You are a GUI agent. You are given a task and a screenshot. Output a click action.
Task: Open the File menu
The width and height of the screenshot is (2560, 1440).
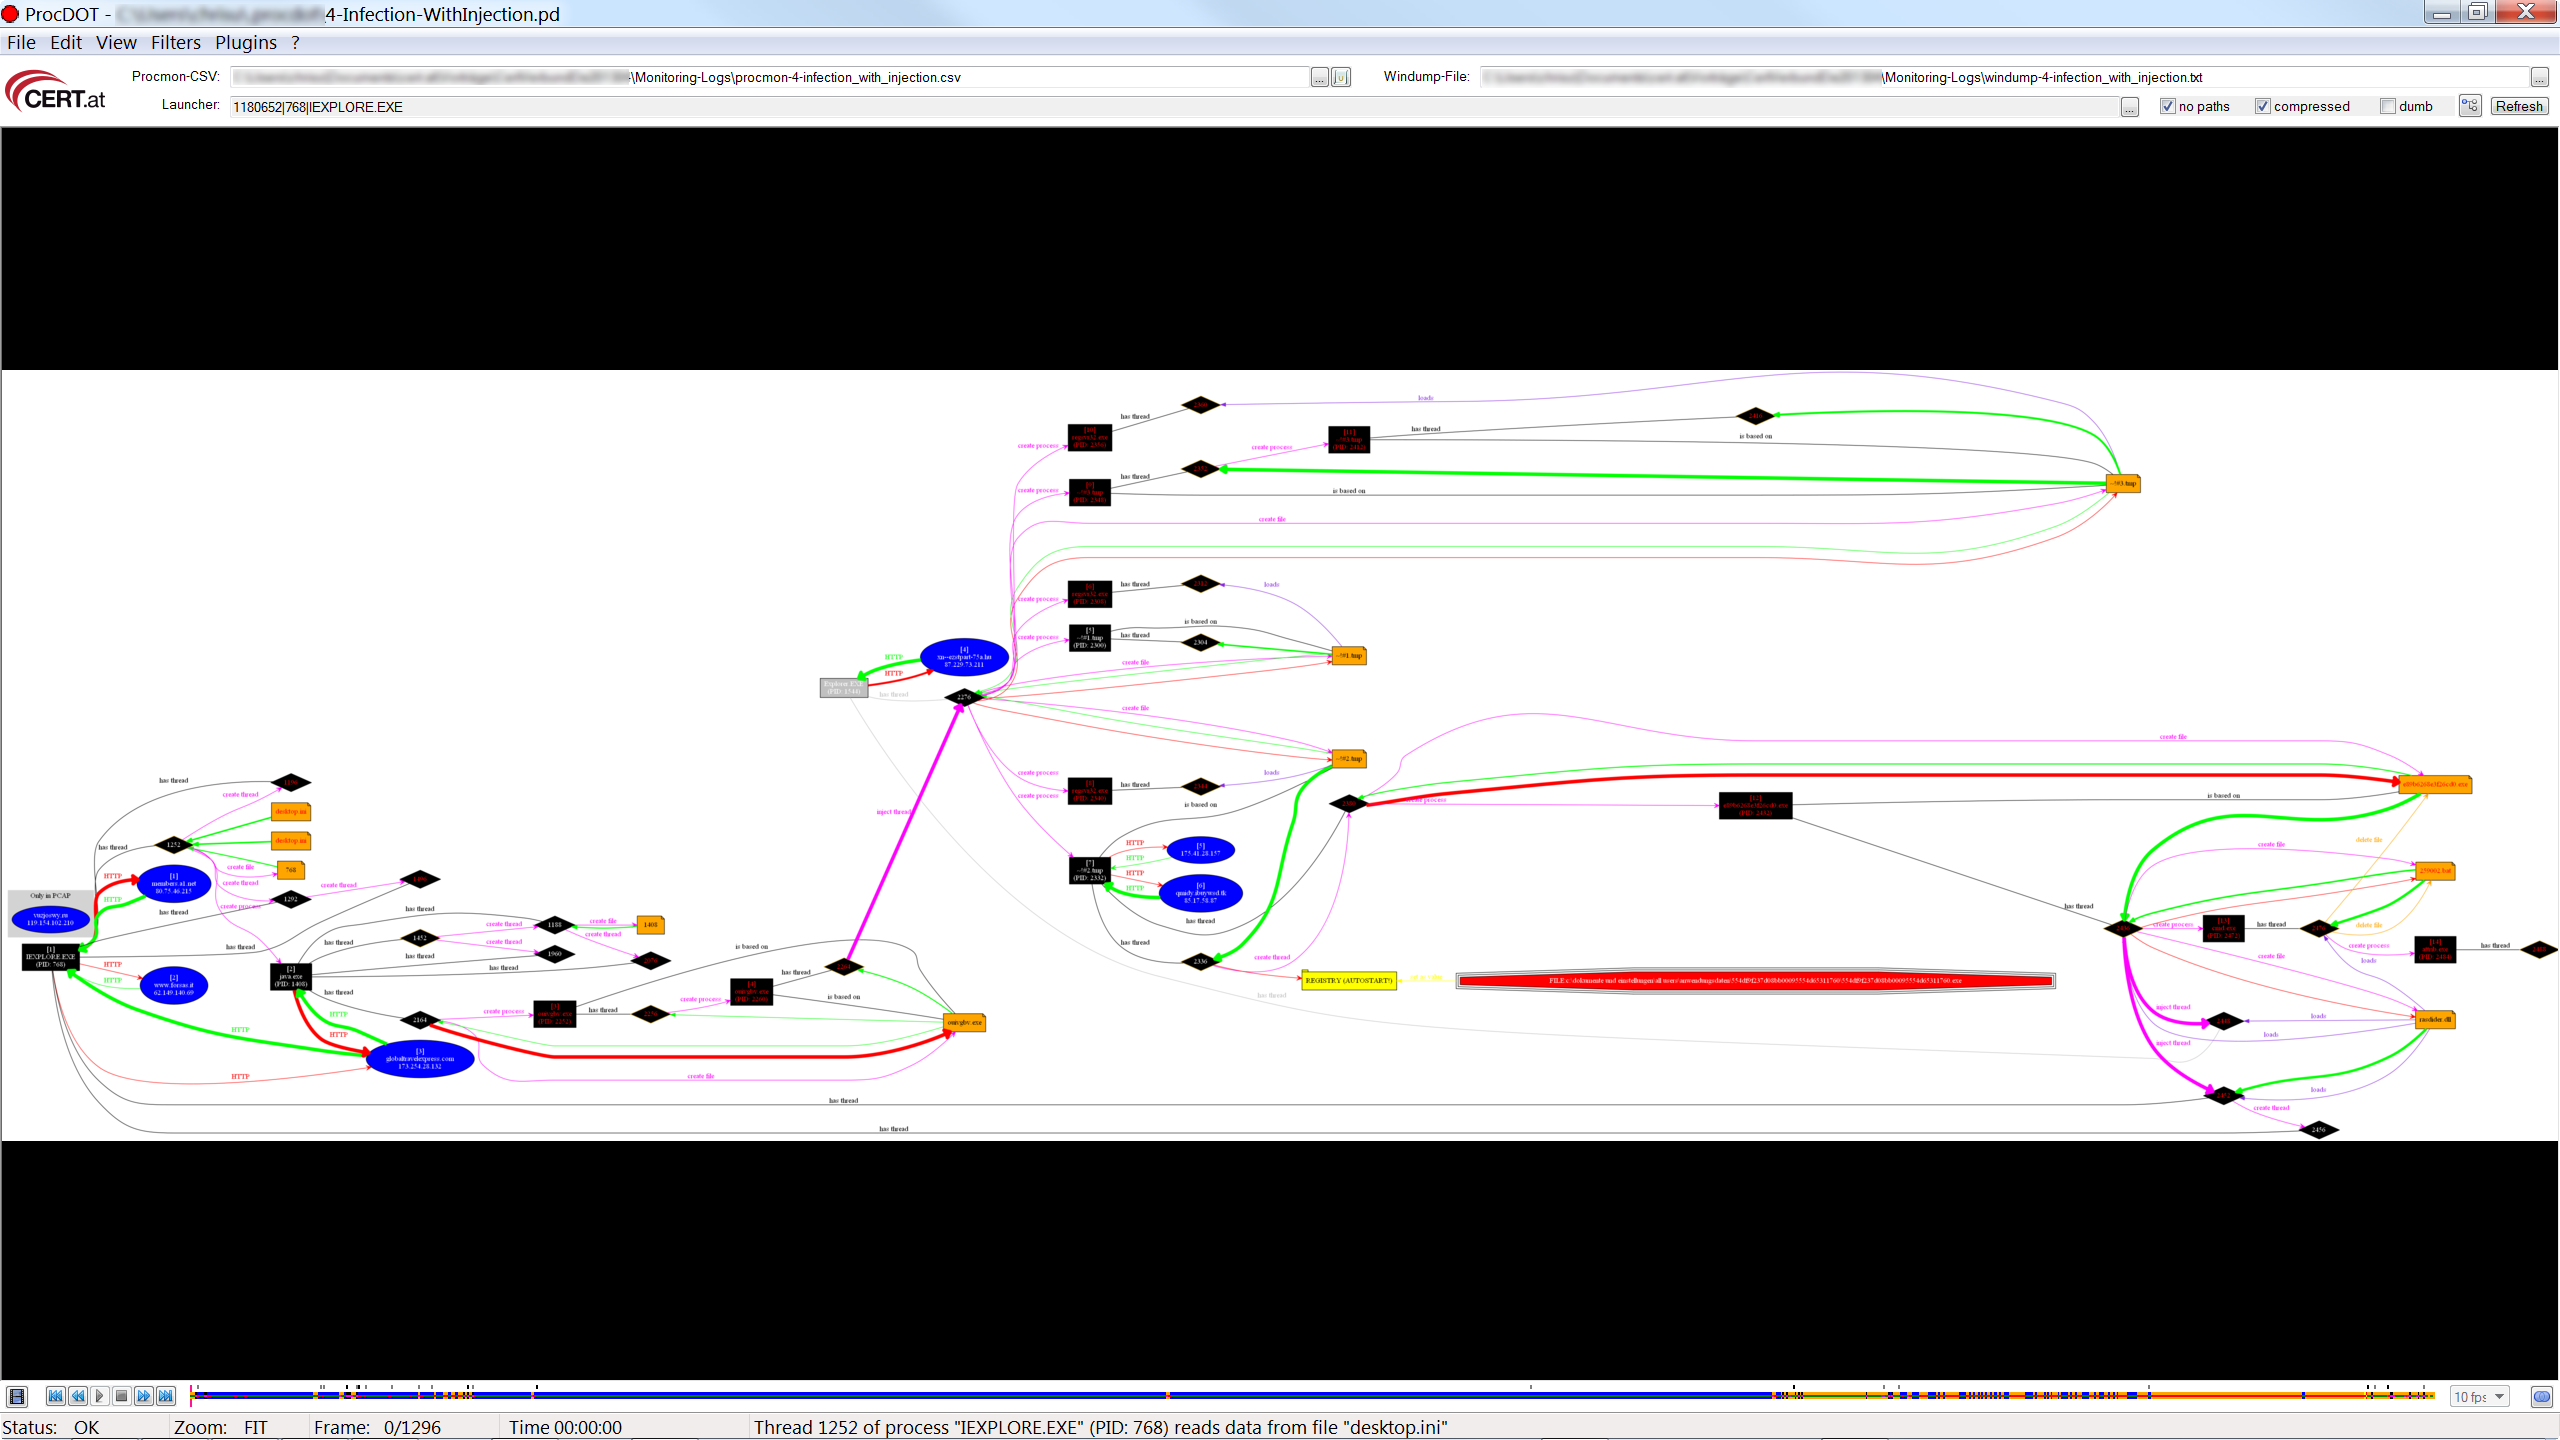coord(21,42)
